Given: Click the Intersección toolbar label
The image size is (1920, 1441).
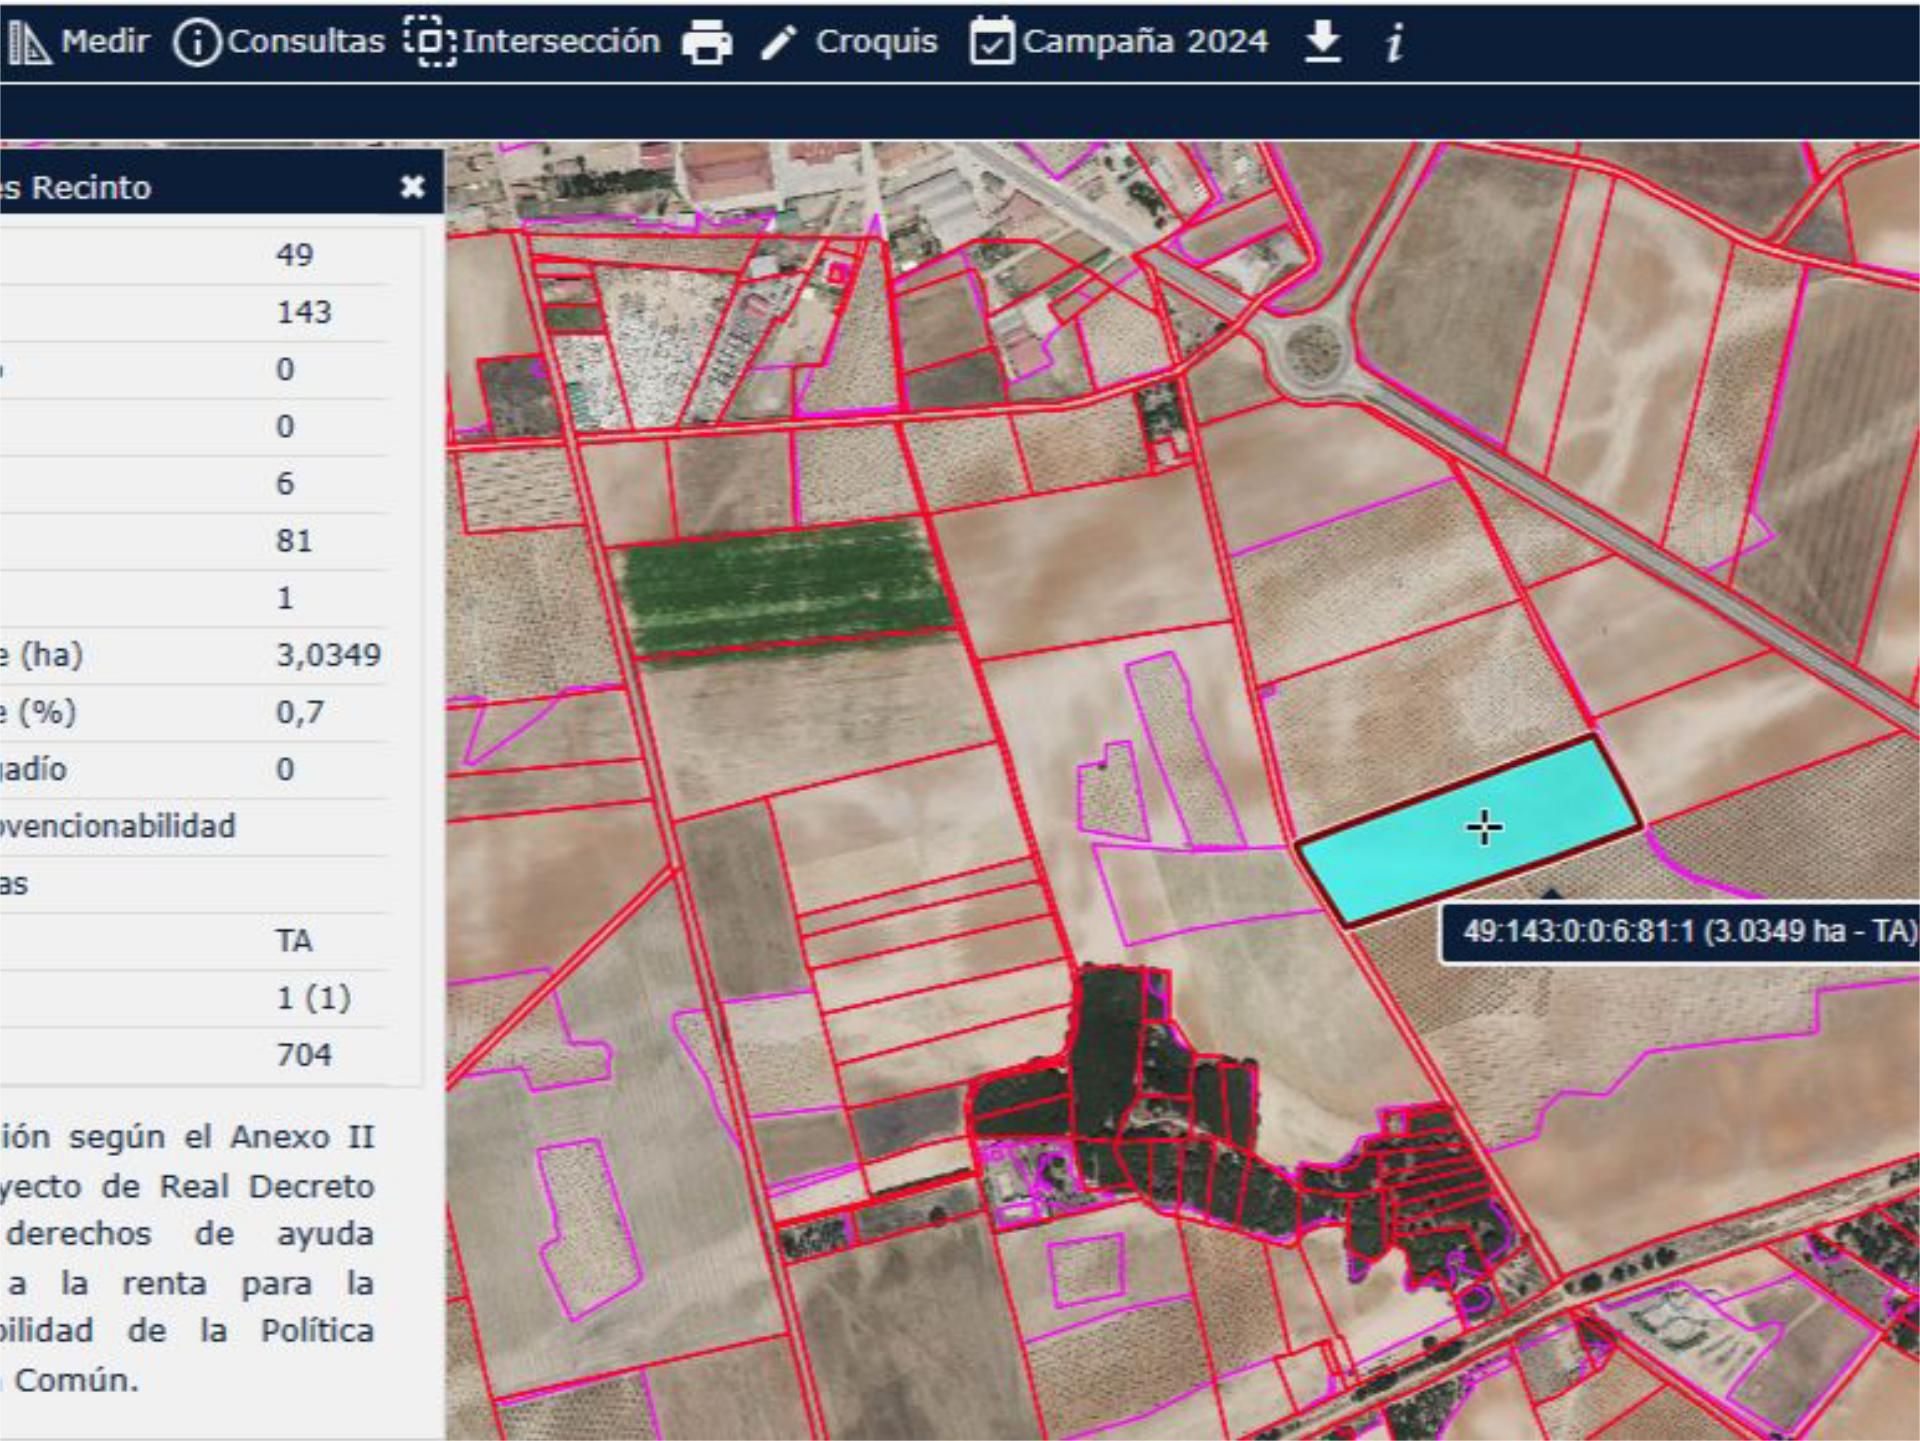Looking at the screenshot, I should 561,41.
